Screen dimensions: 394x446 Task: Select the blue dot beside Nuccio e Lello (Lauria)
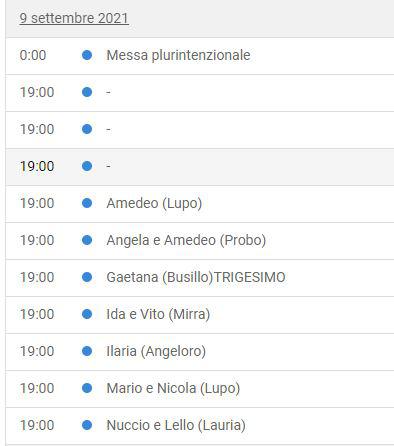(x=87, y=425)
